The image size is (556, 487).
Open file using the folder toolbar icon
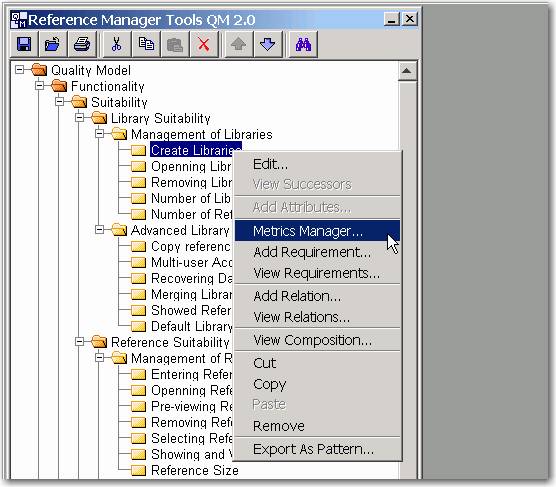coord(53,44)
